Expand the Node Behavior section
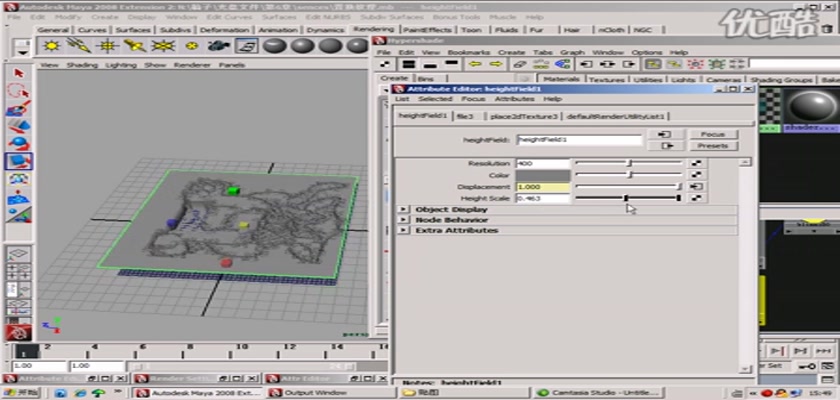The width and height of the screenshot is (840, 400). [403, 220]
